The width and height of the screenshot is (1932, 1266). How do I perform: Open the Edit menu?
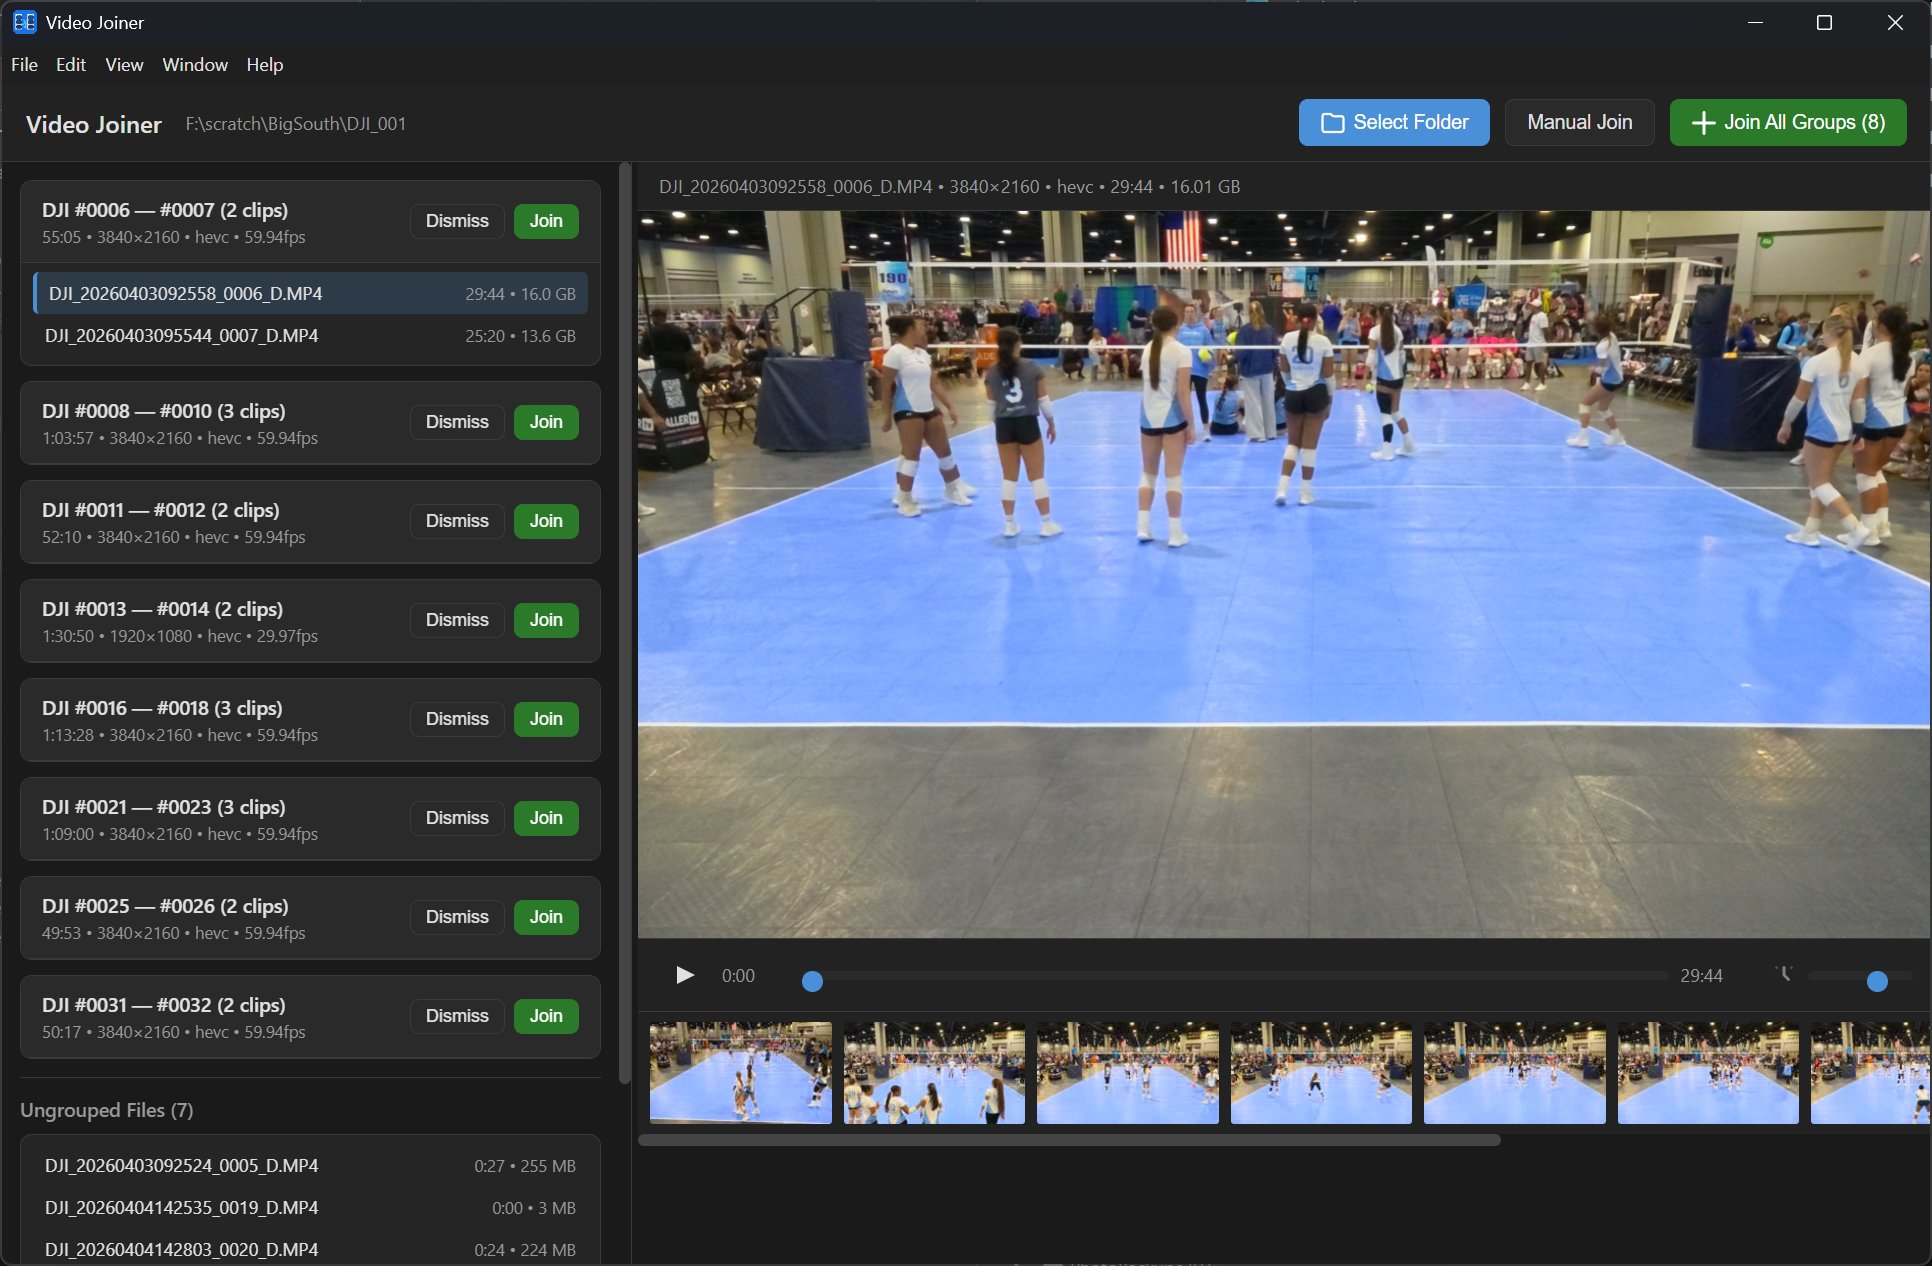(x=70, y=64)
